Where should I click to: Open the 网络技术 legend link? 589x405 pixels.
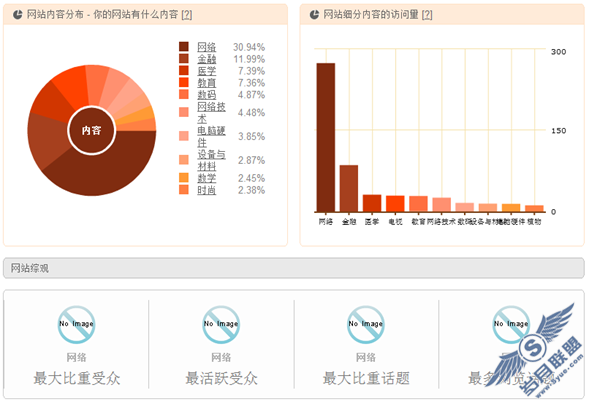(x=211, y=112)
